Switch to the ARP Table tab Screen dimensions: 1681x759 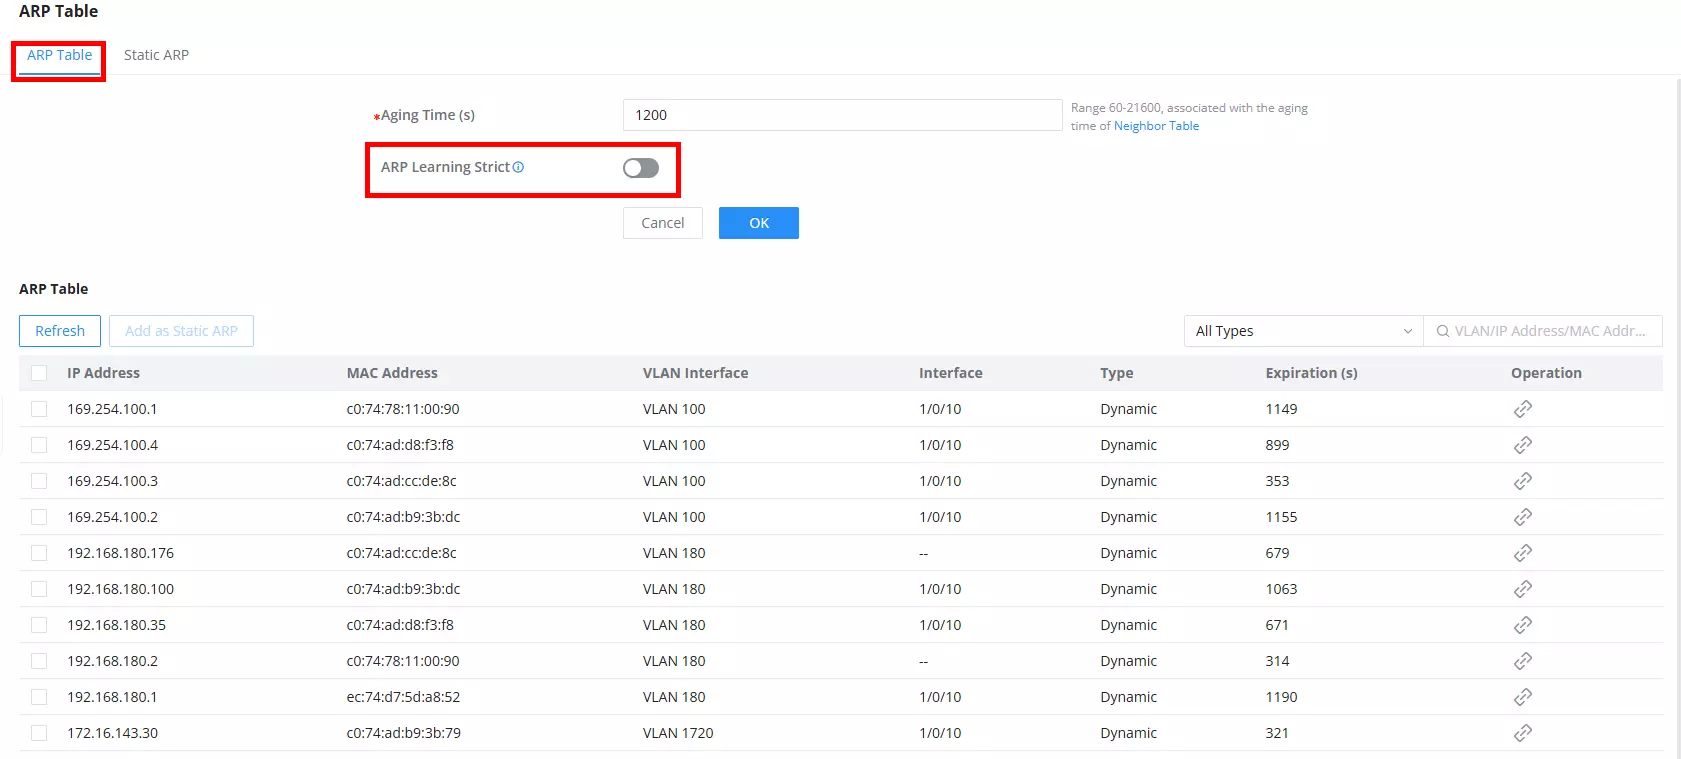(59, 55)
